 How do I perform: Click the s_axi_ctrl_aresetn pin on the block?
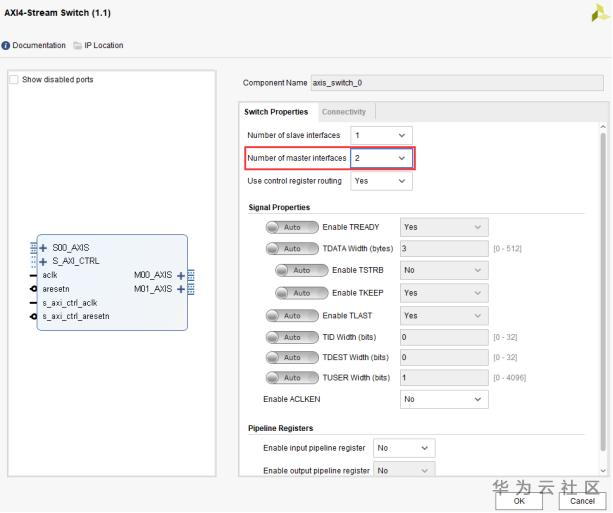pyautogui.click(x=33, y=316)
